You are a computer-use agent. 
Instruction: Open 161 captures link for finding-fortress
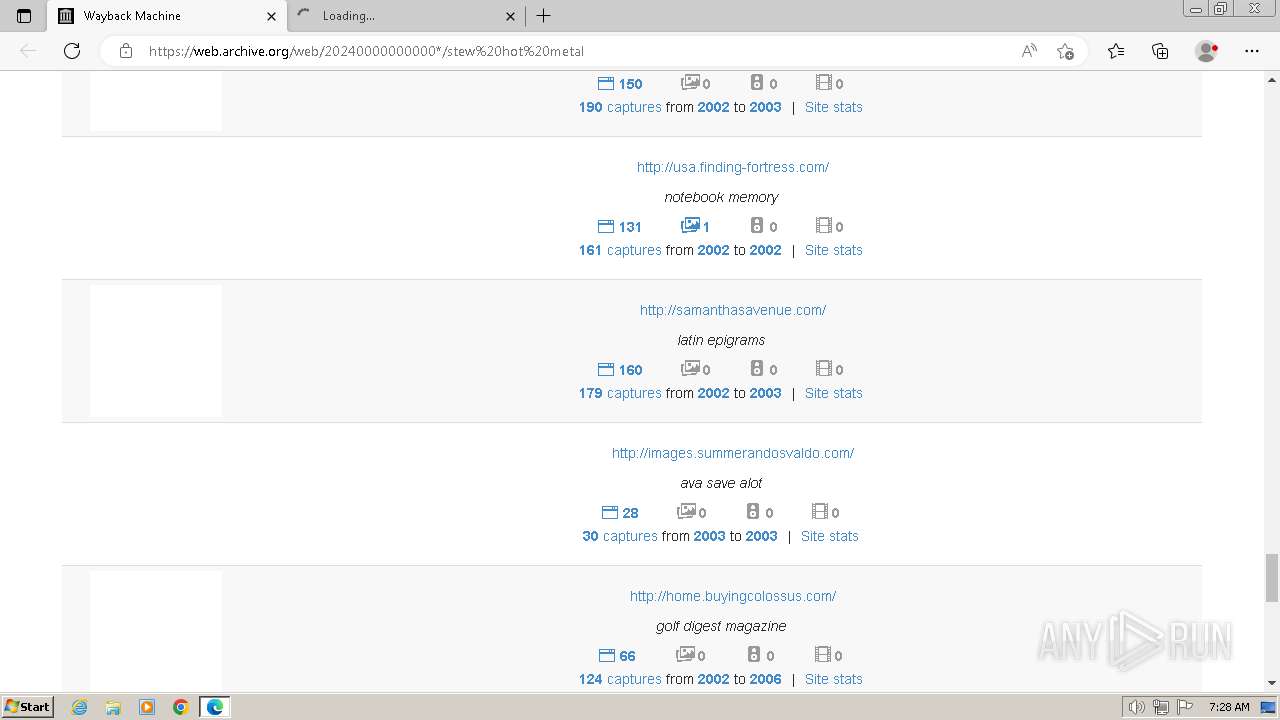pyautogui.click(x=620, y=250)
